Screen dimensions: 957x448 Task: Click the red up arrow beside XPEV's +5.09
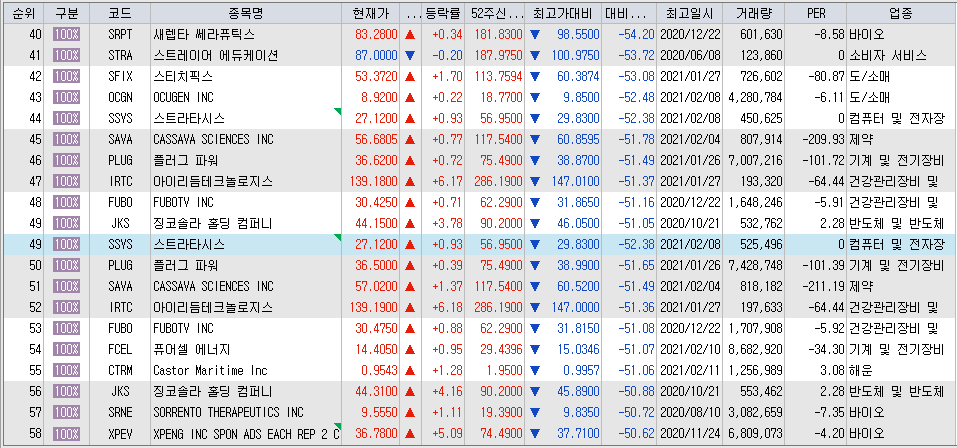(x=410, y=433)
